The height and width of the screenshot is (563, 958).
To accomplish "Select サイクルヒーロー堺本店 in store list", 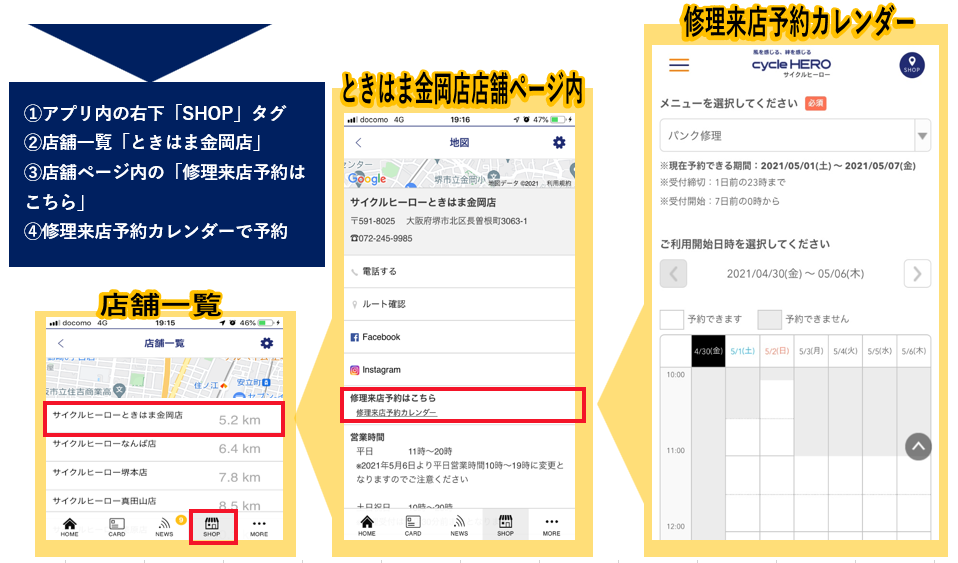I will 164,476.
